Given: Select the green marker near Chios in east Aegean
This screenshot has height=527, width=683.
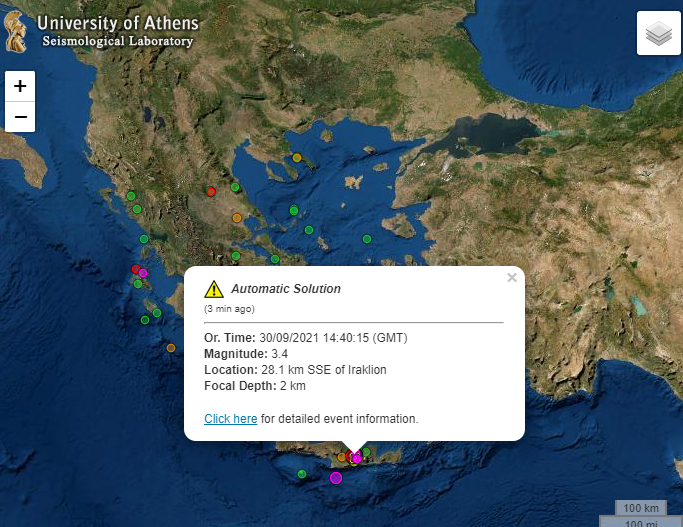Looking at the screenshot, I should pos(367,239).
